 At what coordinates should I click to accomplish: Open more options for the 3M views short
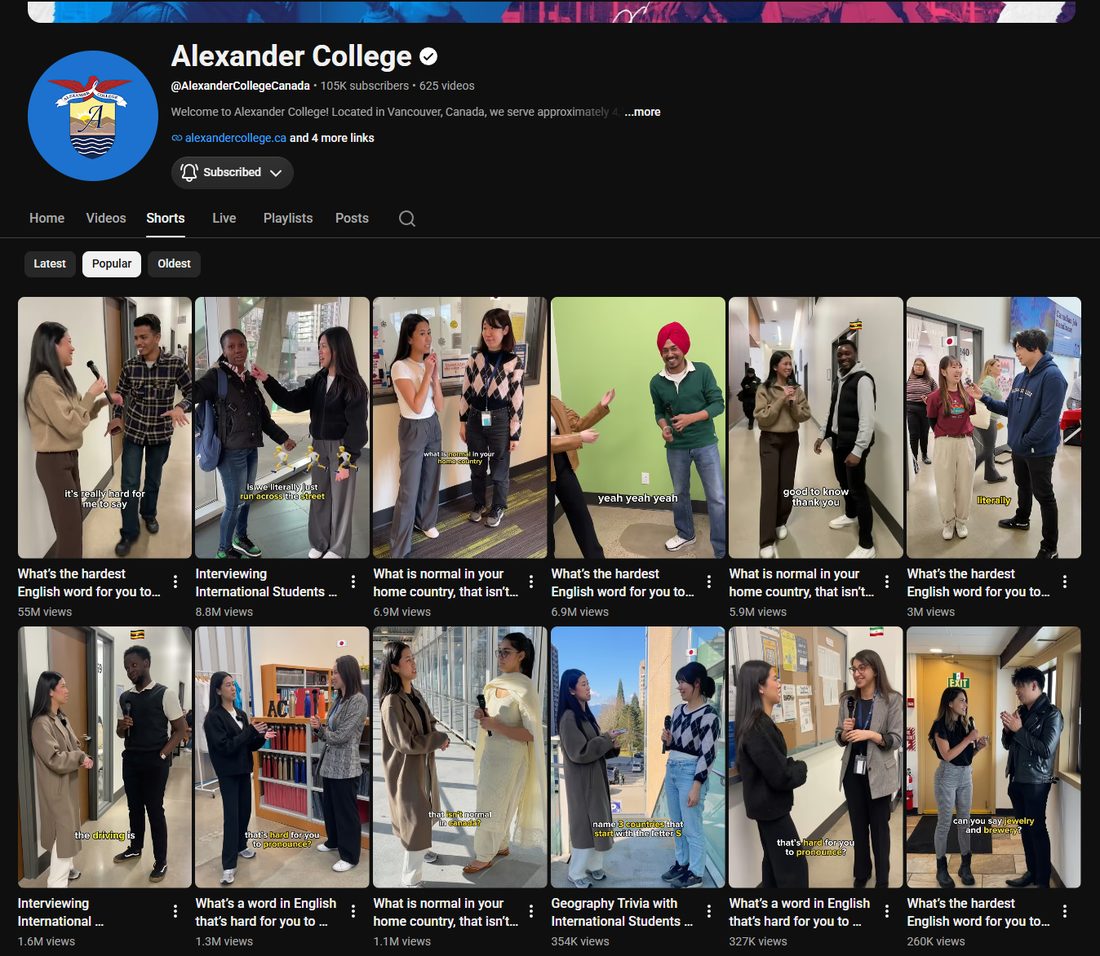point(1065,581)
